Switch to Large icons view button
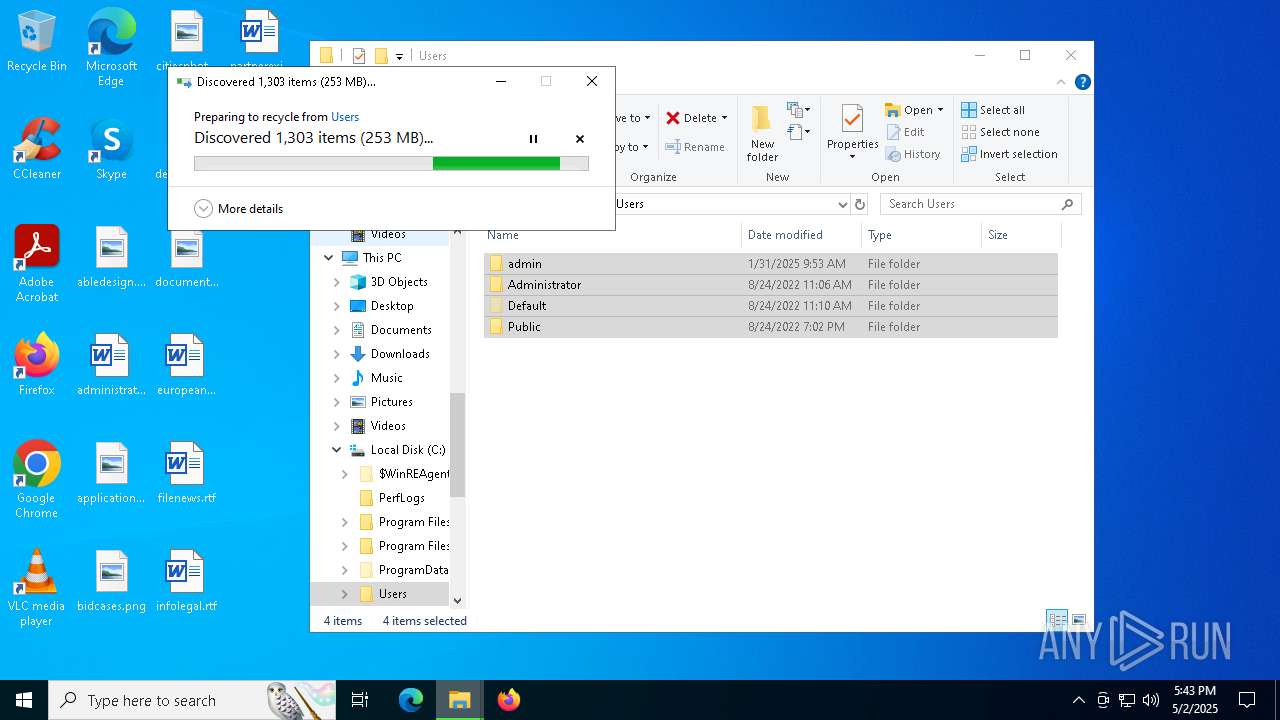 click(x=1079, y=620)
